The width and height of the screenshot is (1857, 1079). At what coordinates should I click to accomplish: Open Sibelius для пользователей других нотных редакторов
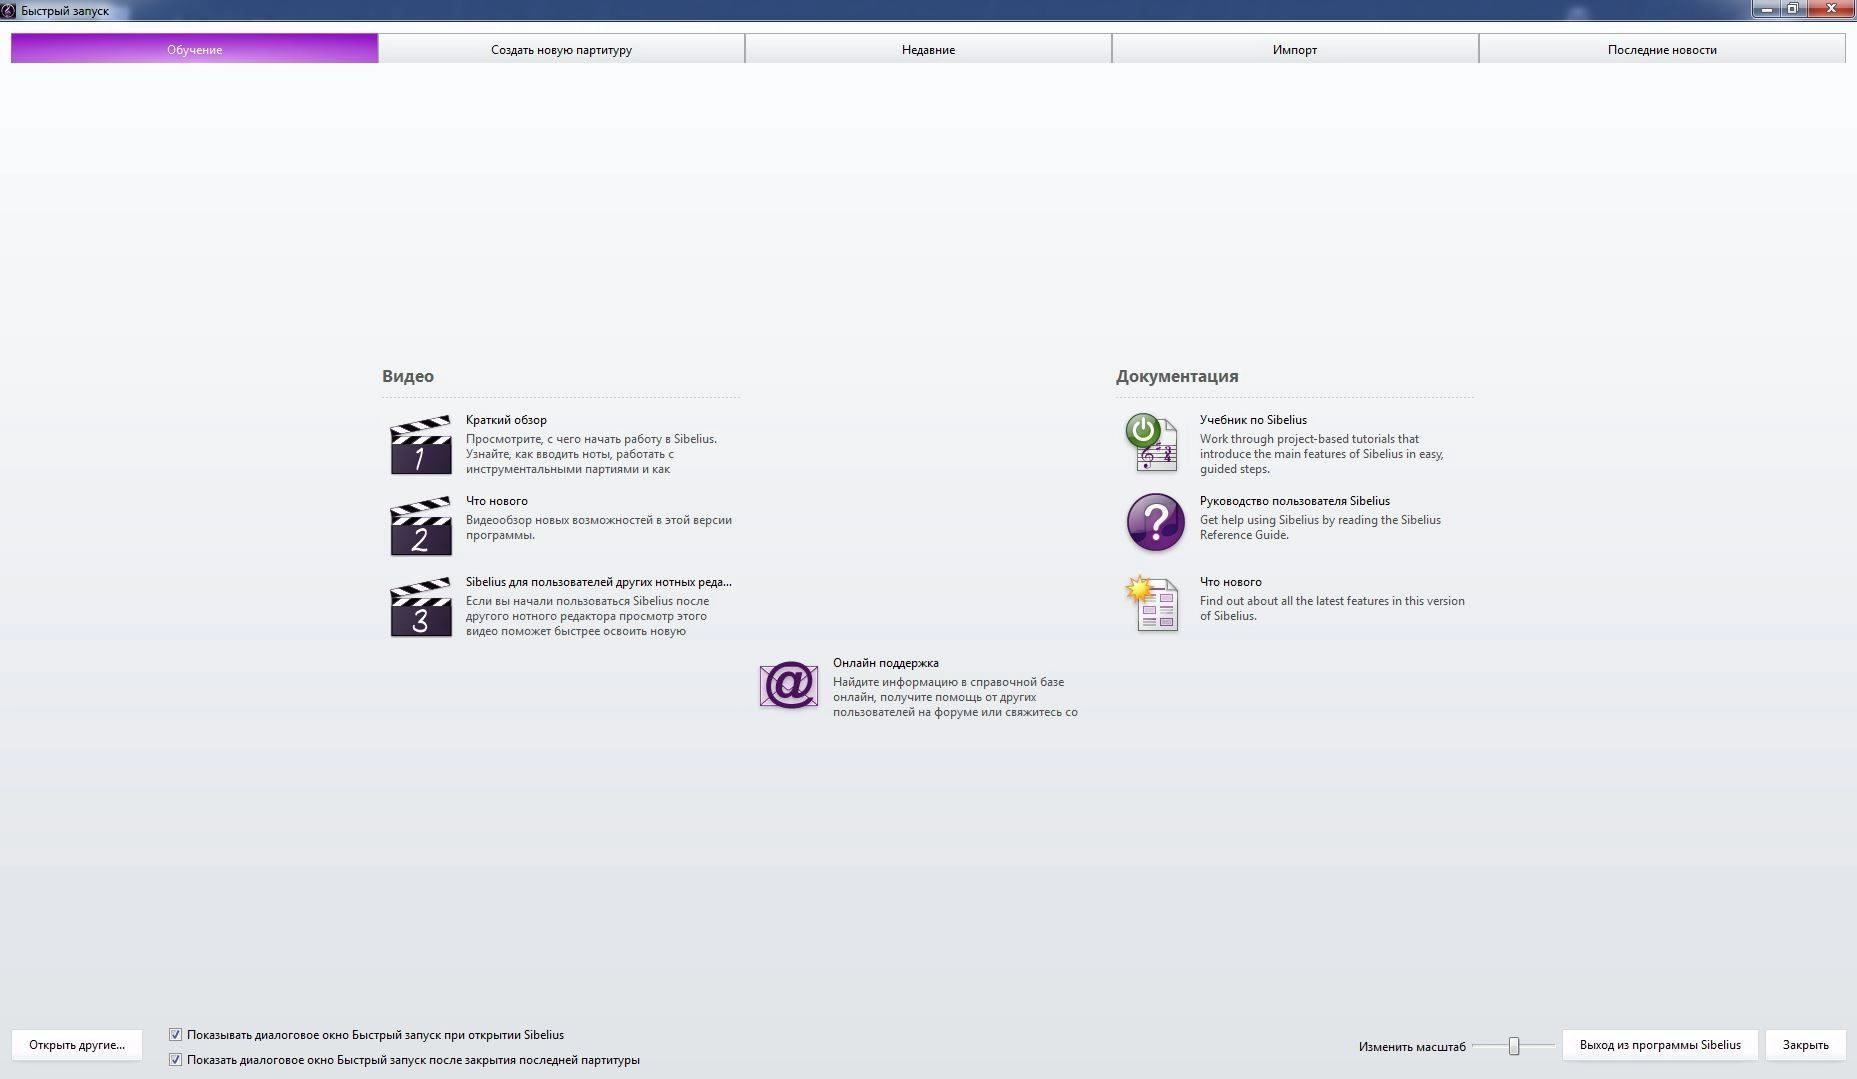pos(599,582)
